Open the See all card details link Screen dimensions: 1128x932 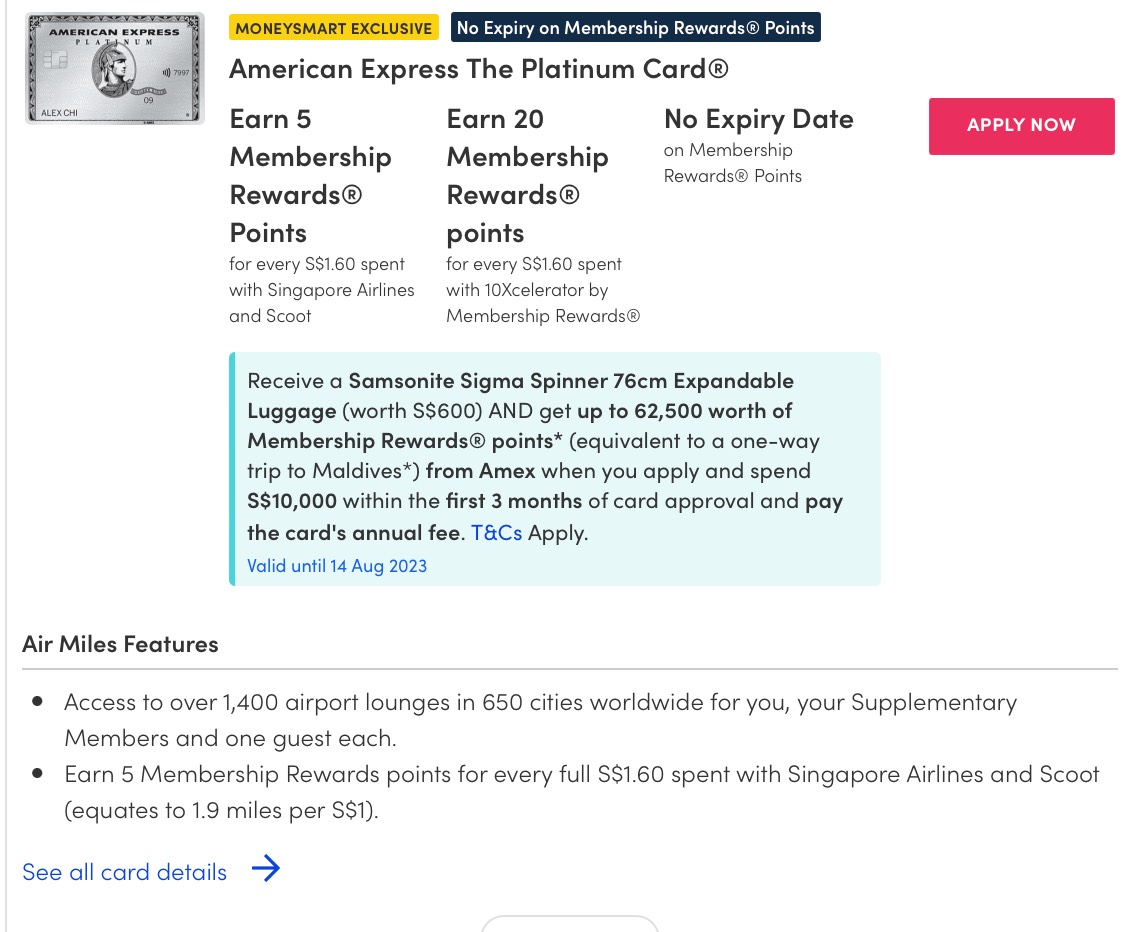pyautogui.click(x=125, y=872)
